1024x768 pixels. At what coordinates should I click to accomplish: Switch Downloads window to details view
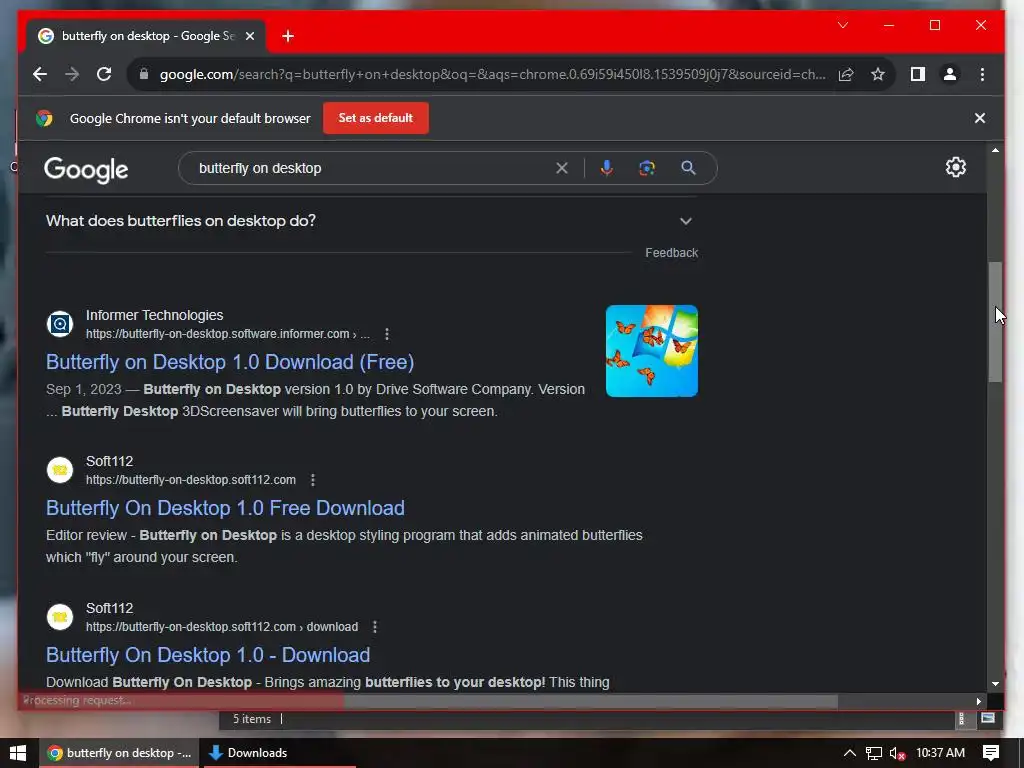[961, 719]
